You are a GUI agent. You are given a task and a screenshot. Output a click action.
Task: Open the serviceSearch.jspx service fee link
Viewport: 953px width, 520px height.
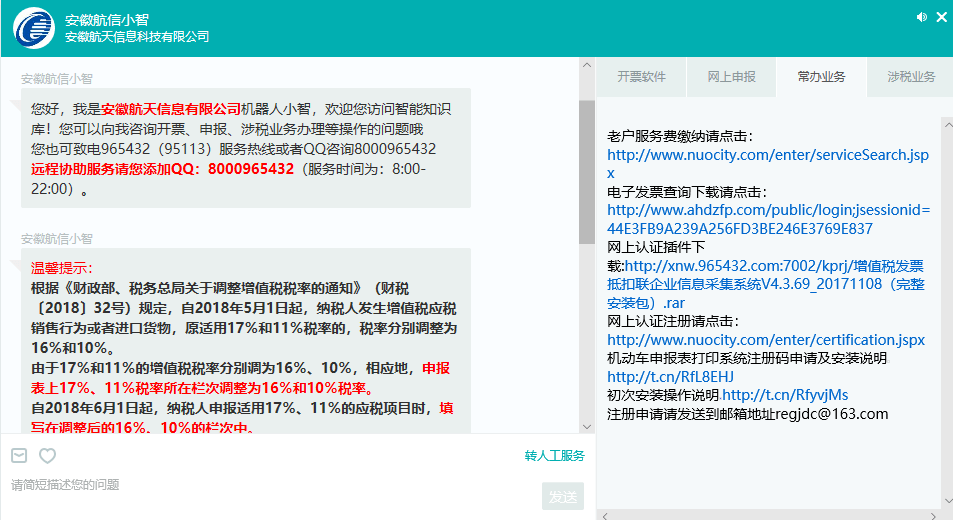pos(768,164)
